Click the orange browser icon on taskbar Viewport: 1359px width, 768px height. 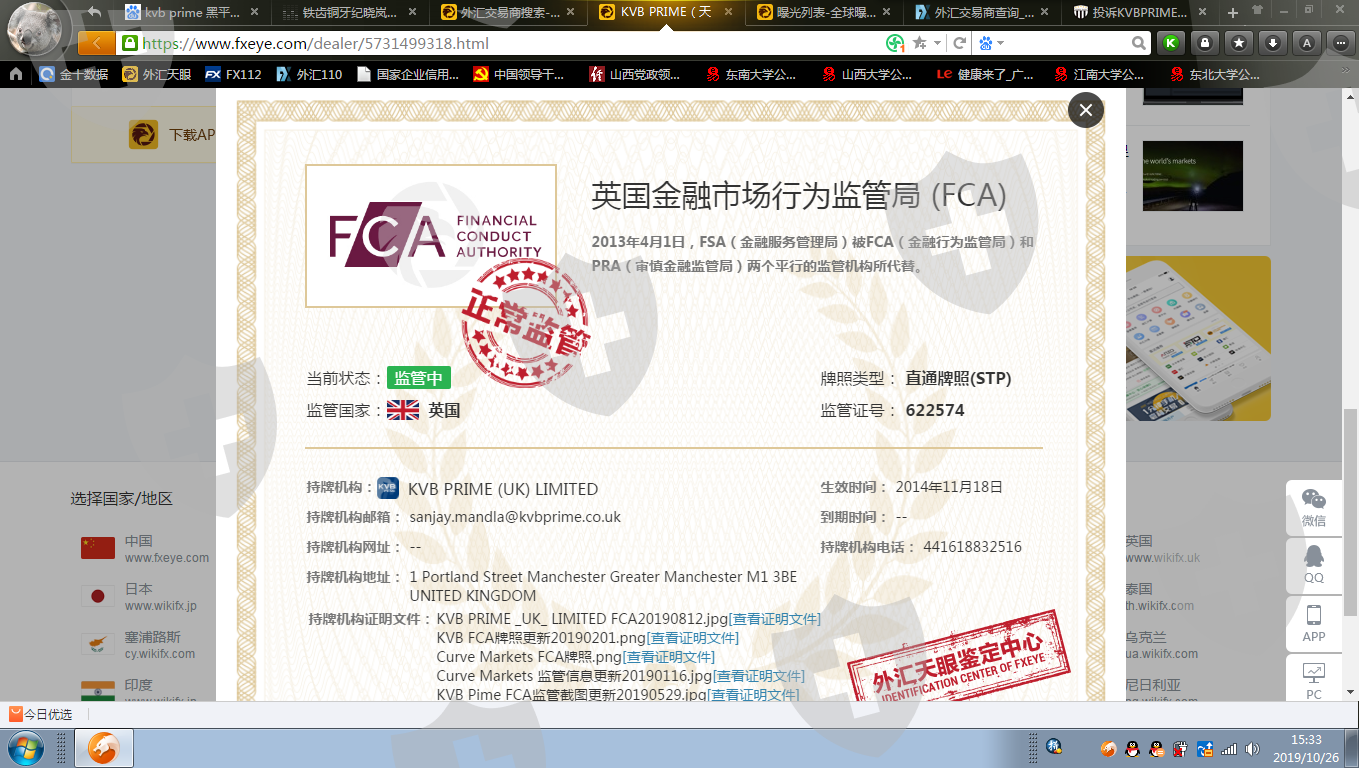tap(104, 748)
